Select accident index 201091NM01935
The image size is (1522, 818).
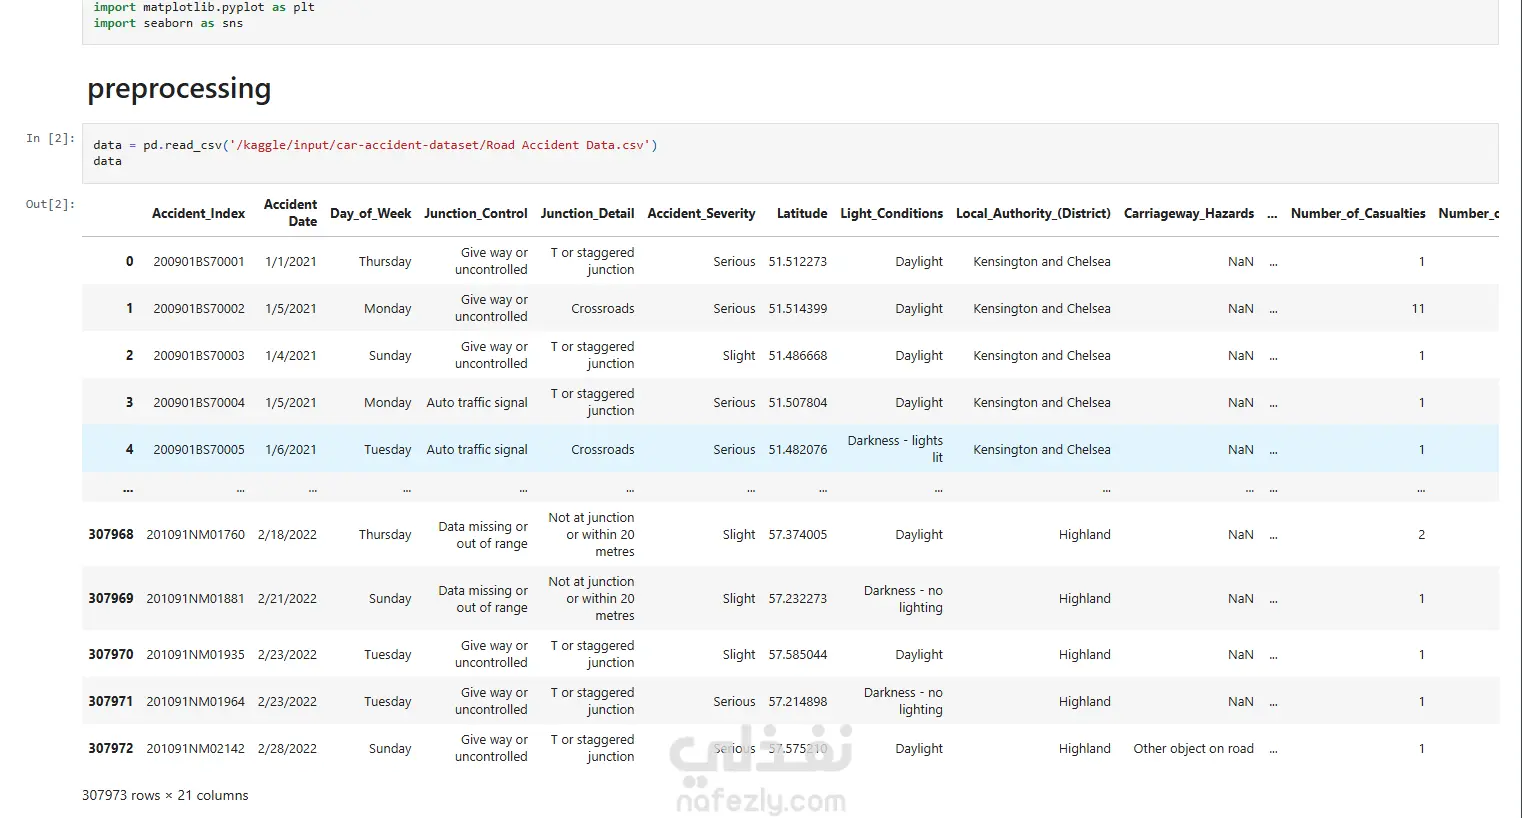[195, 654]
